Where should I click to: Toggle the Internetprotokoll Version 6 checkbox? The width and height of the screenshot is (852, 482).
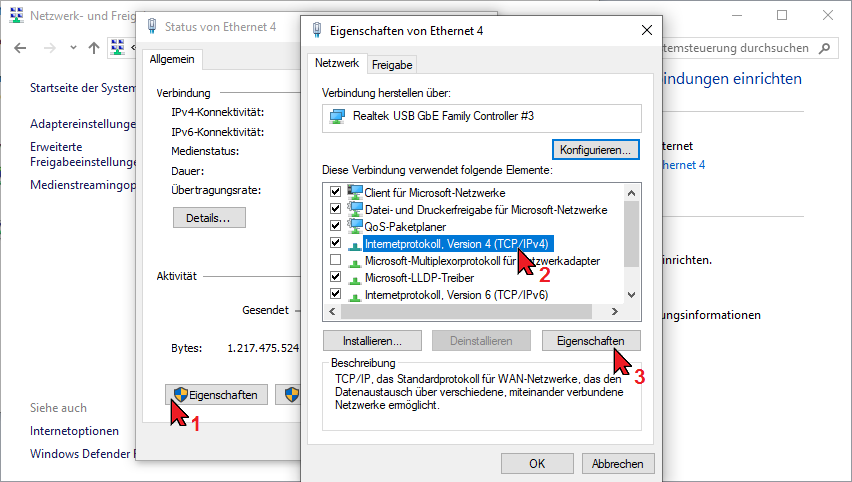[x=335, y=294]
